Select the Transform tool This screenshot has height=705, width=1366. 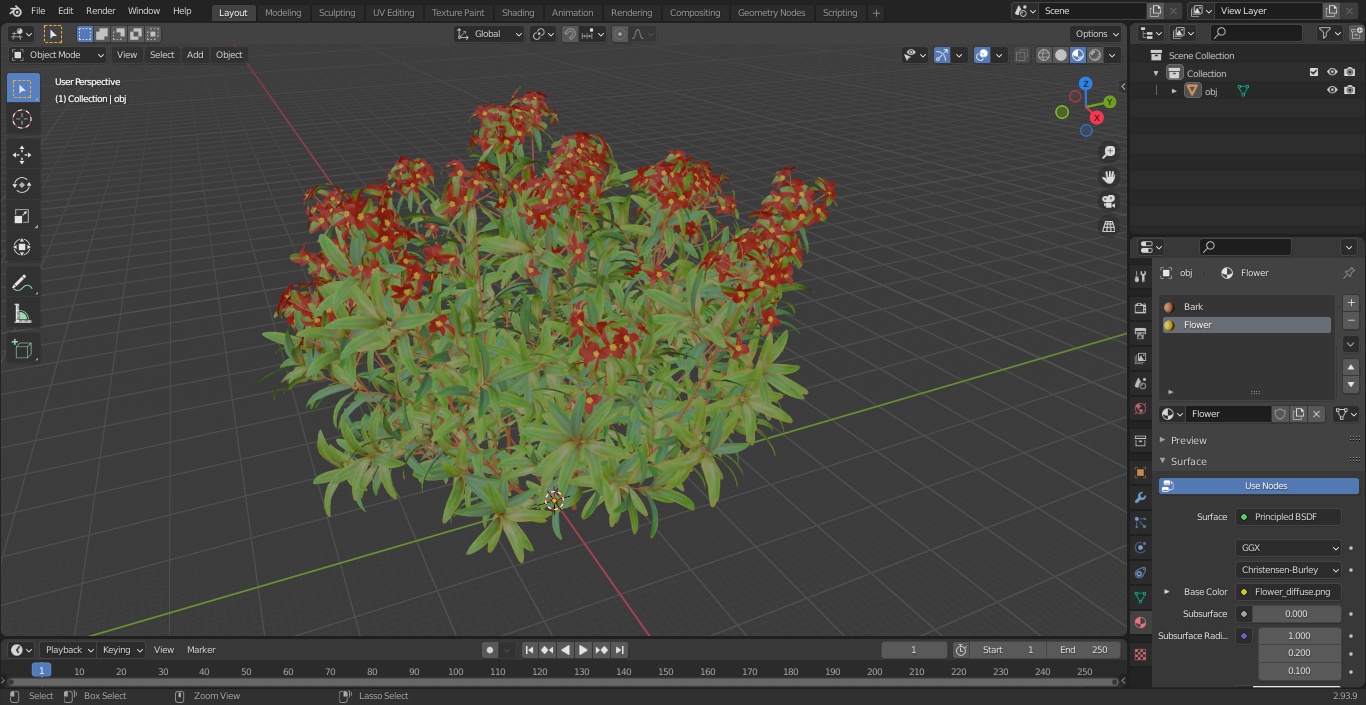[x=22, y=247]
